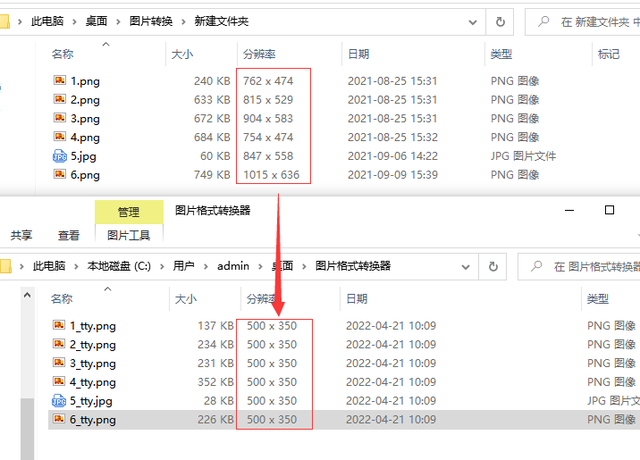Click folder icon in upper address bar

coord(4,21)
